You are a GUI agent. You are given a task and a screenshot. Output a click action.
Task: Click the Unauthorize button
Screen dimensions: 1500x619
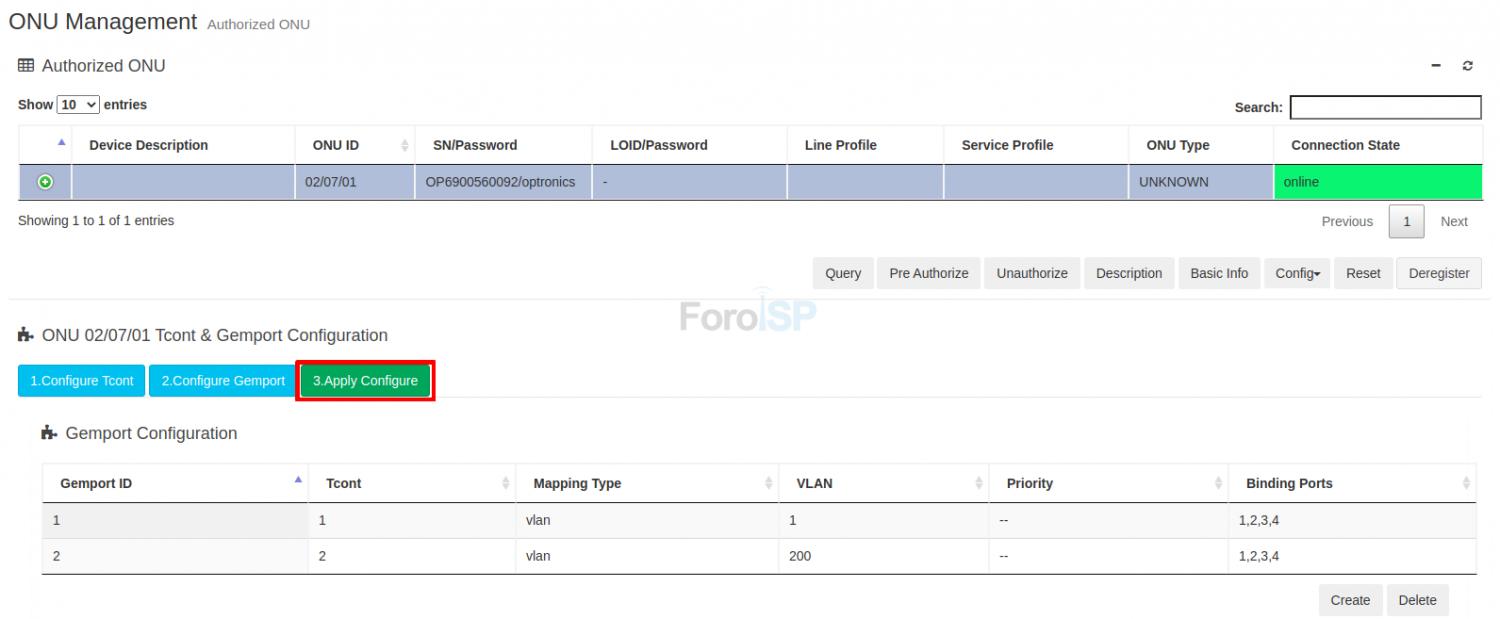(x=1031, y=273)
